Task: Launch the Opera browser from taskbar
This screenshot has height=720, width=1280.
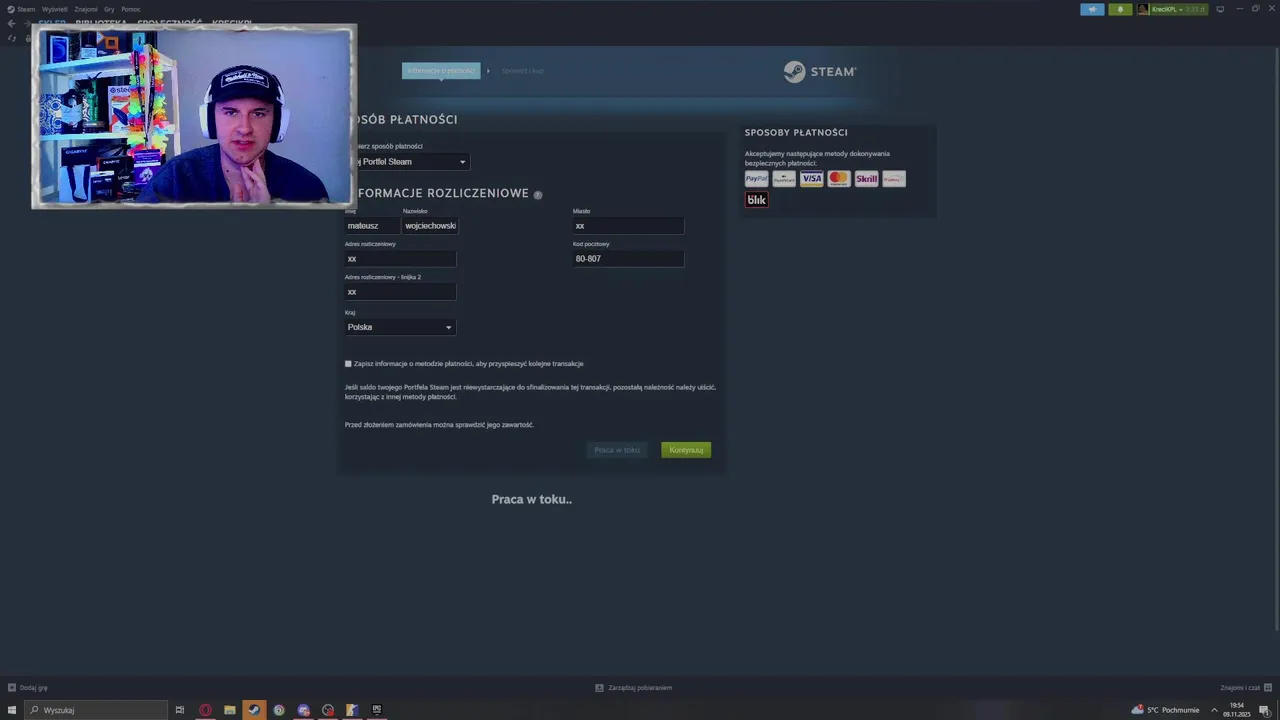Action: [205, 710]
